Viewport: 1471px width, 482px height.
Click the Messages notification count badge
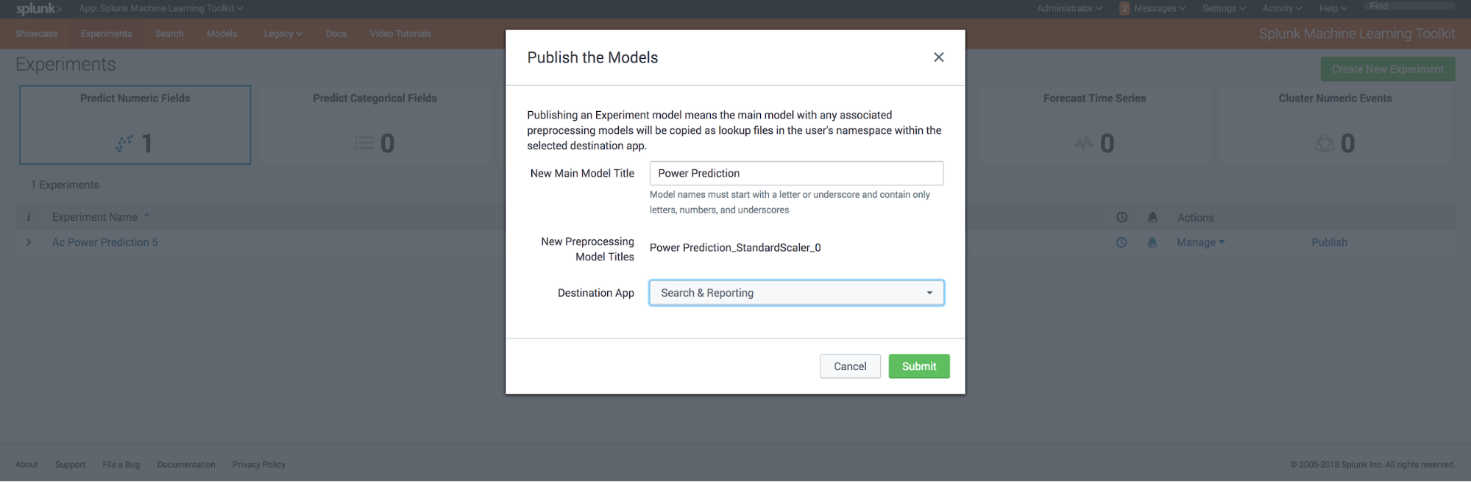point(1124,8)
